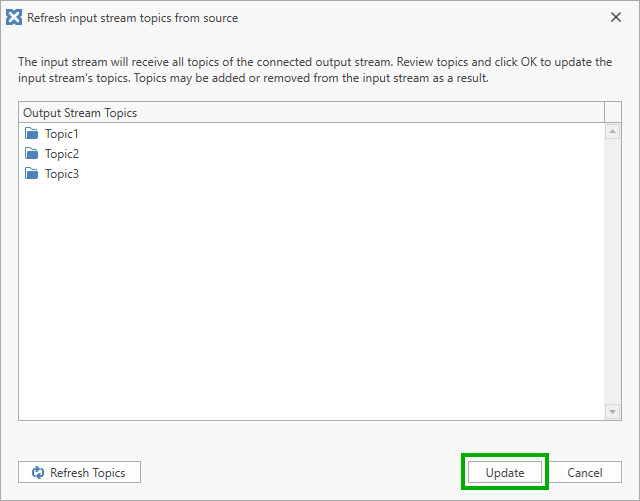Click the Topic2 folder icon
Viewport: 640px width, 501px height.
(31, 154)
